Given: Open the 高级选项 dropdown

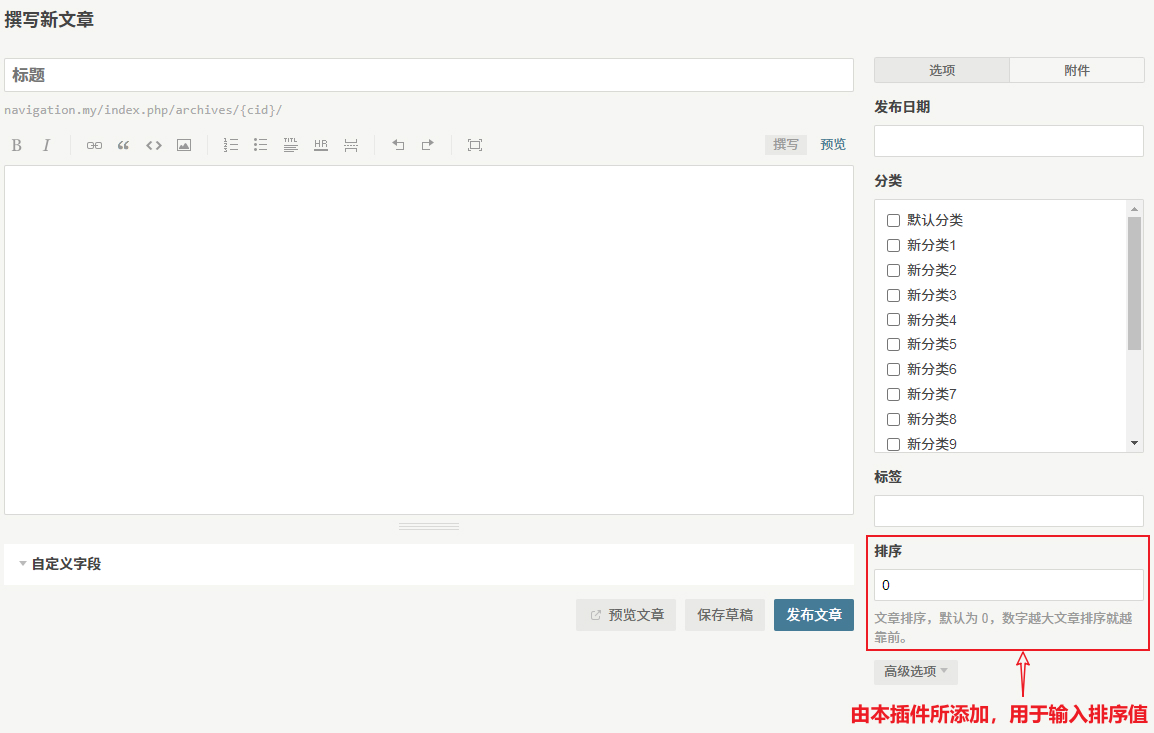Looking at the screenshot, I should point(915,671).
